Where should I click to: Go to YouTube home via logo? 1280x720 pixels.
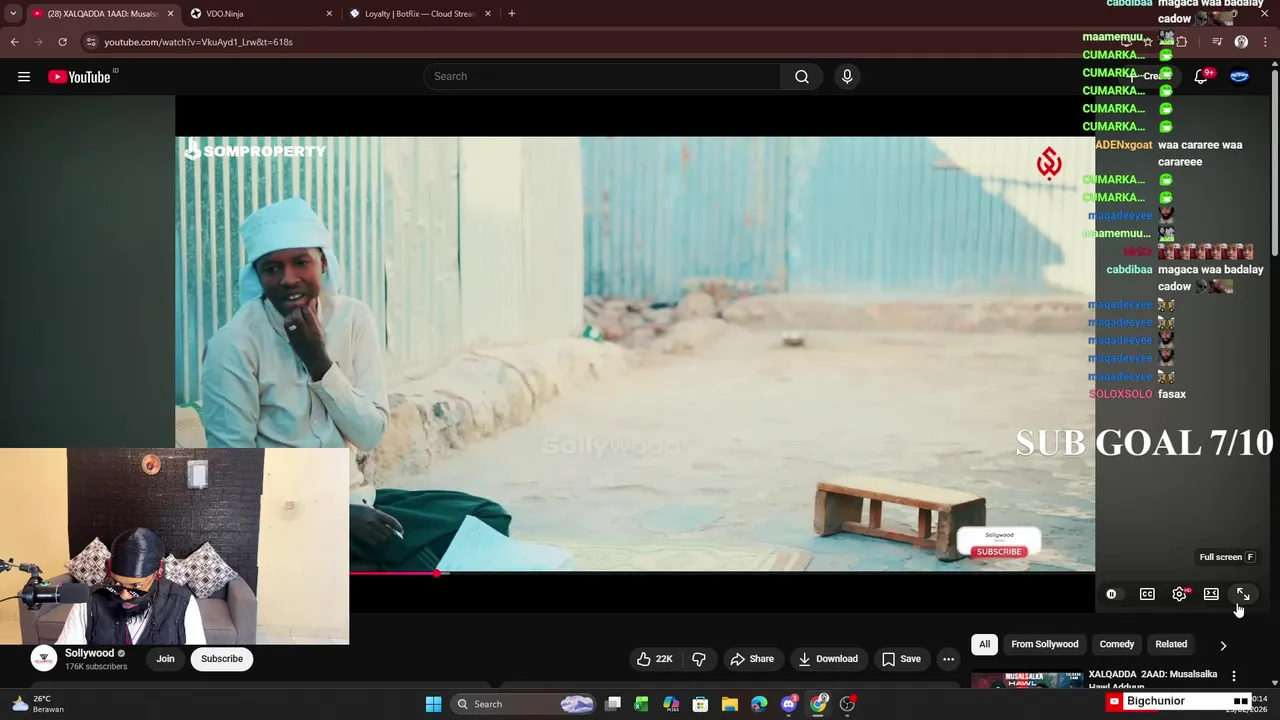tap(79, 77)
